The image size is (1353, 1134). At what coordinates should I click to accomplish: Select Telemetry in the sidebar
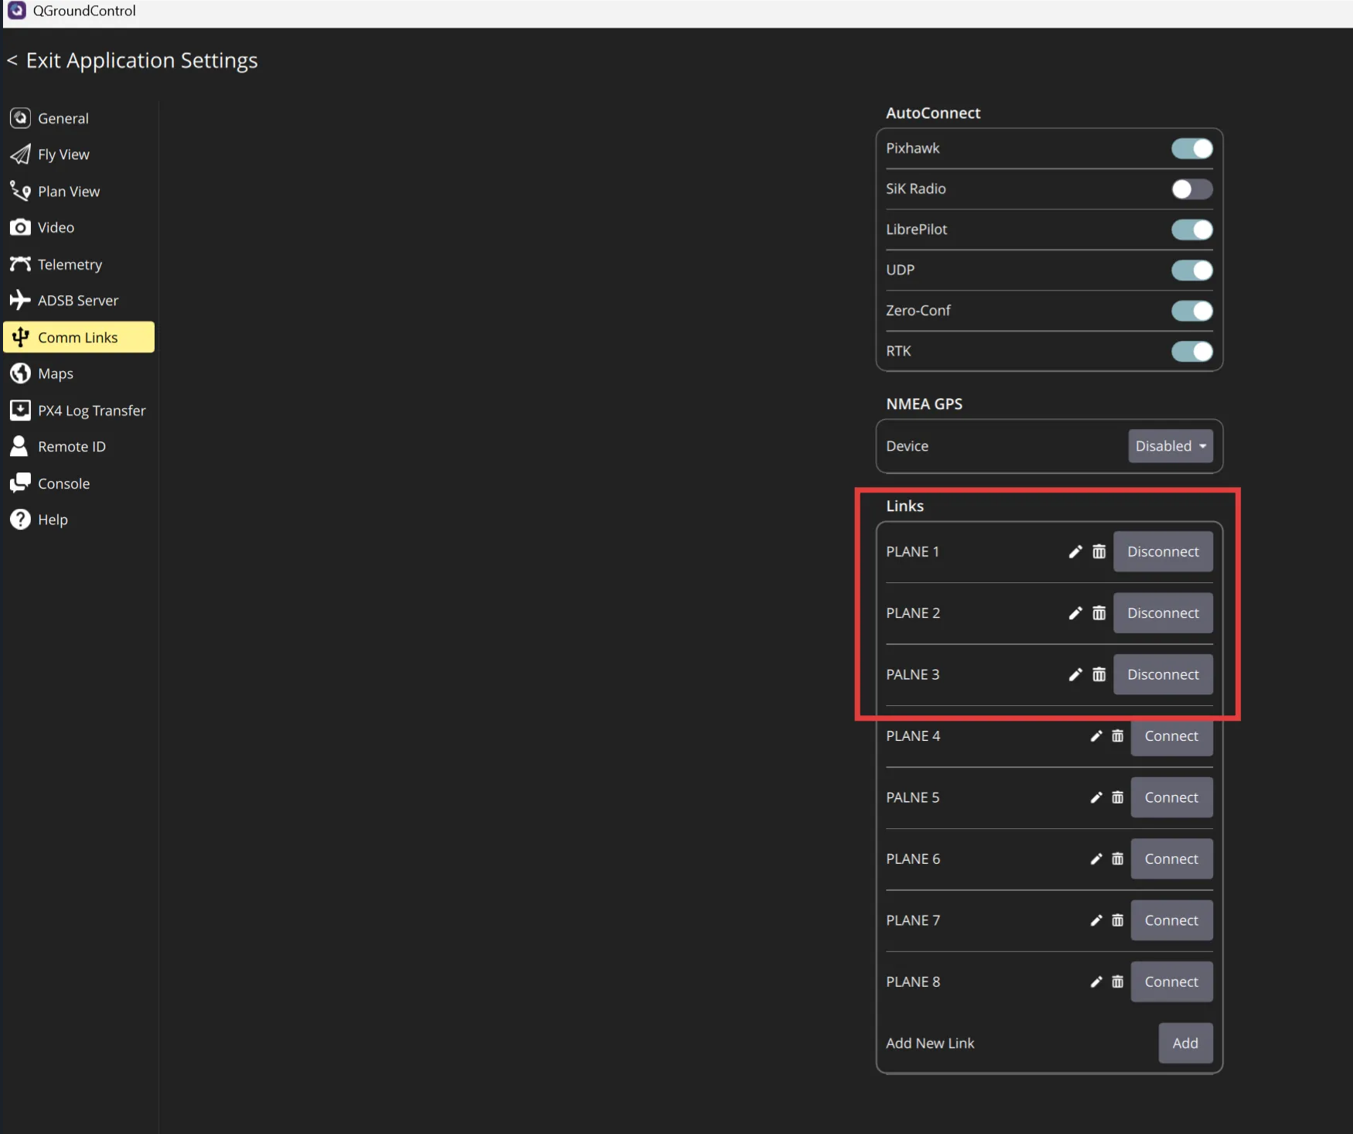(x=79, y=264)
